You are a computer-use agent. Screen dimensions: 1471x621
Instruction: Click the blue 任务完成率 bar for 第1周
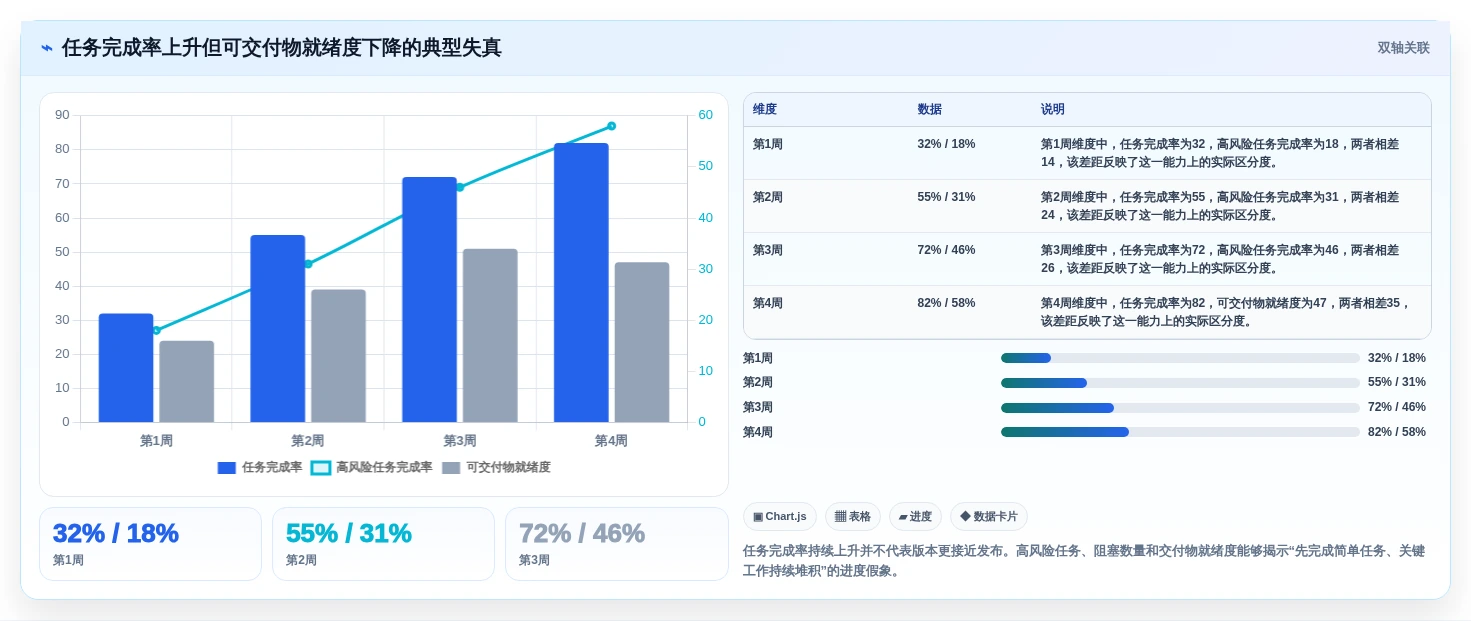tap(126, 368)
